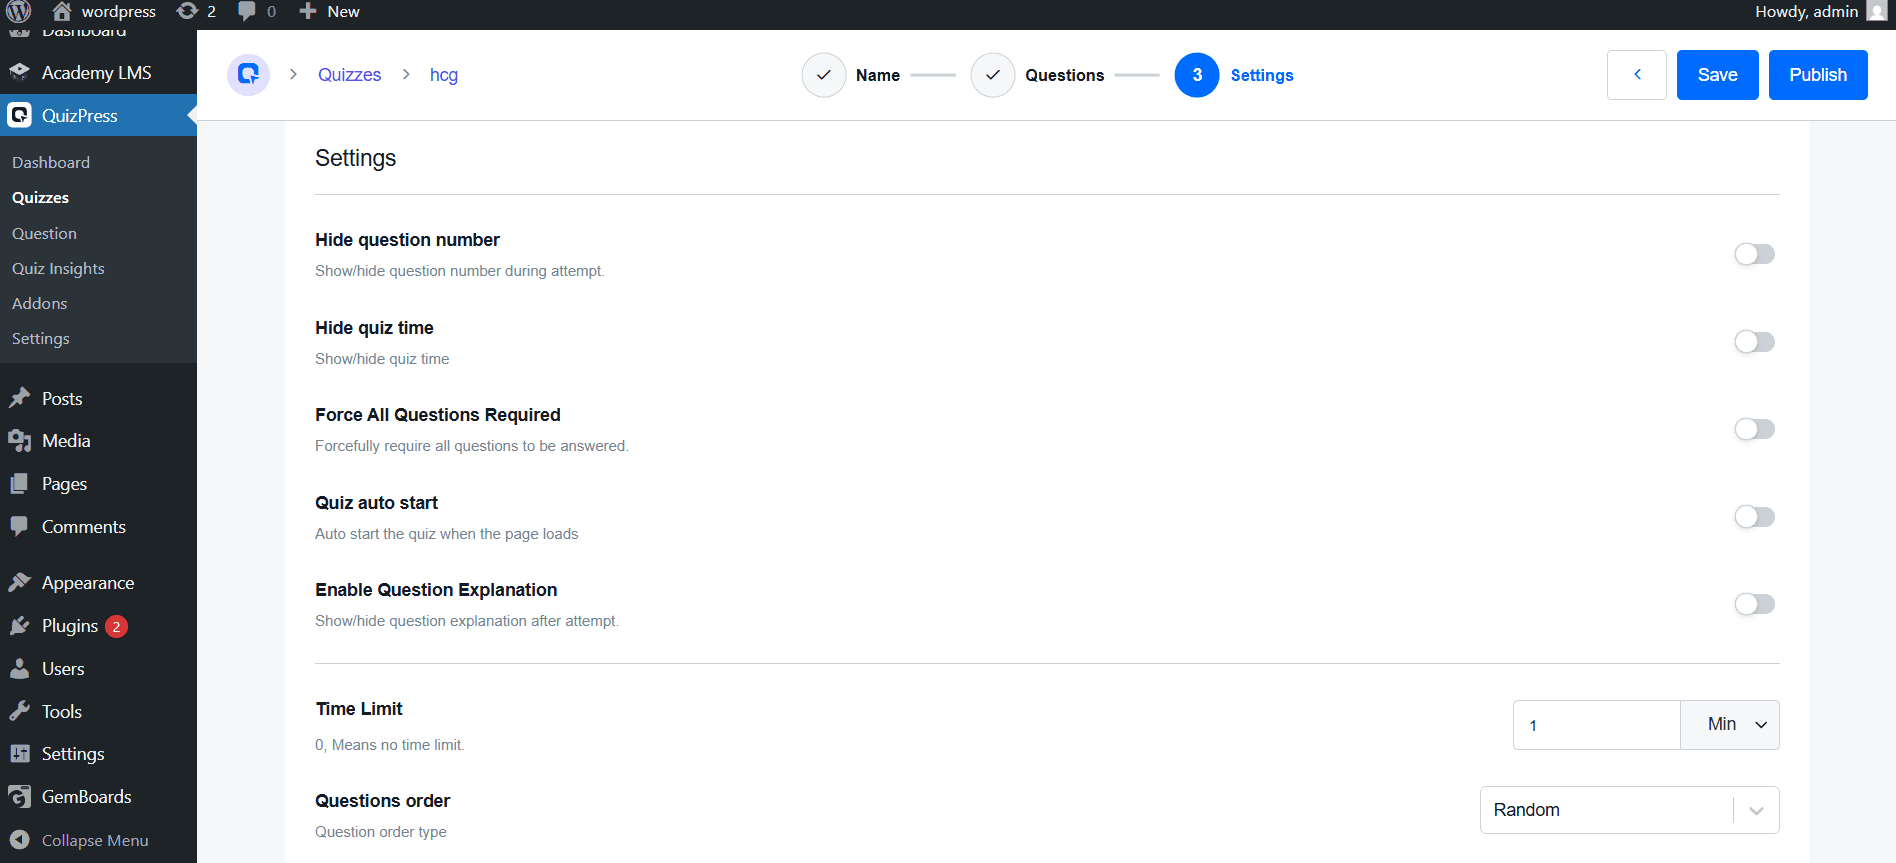
Task: Open the wordpress site home icon
Action: [62, 11]
